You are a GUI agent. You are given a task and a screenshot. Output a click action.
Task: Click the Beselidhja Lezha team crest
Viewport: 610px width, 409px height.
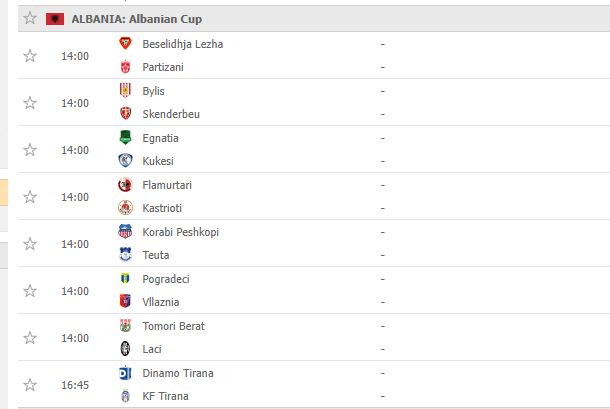125,44
